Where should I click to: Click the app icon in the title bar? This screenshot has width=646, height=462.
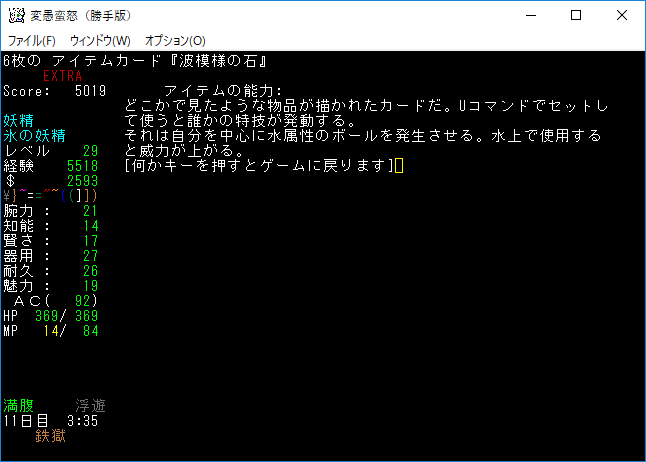[x=16, y=15]
